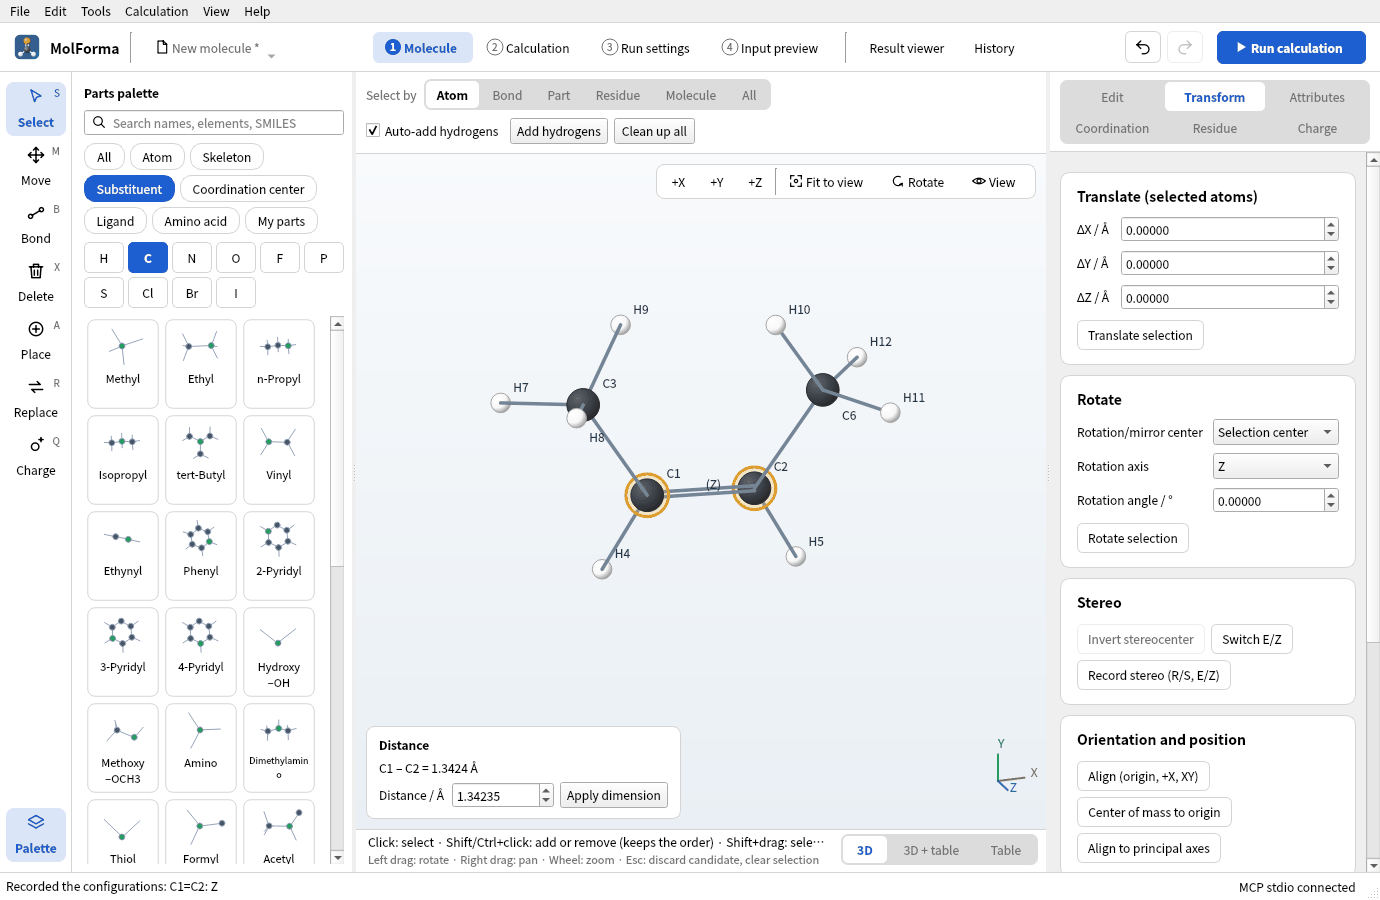Go to the Input preview step
Image resolution: width=1380 pixels, height=900 pixels.
[x=770, y=48]
